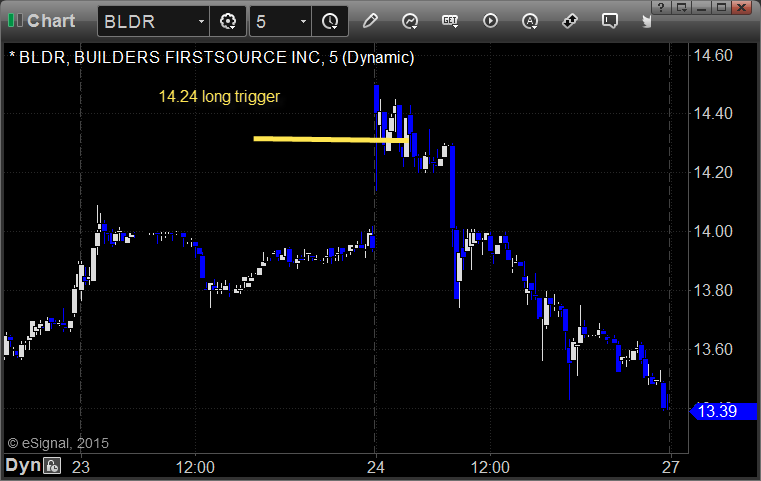Click the second 12:00 time axis label

click(x=490, y=467)
